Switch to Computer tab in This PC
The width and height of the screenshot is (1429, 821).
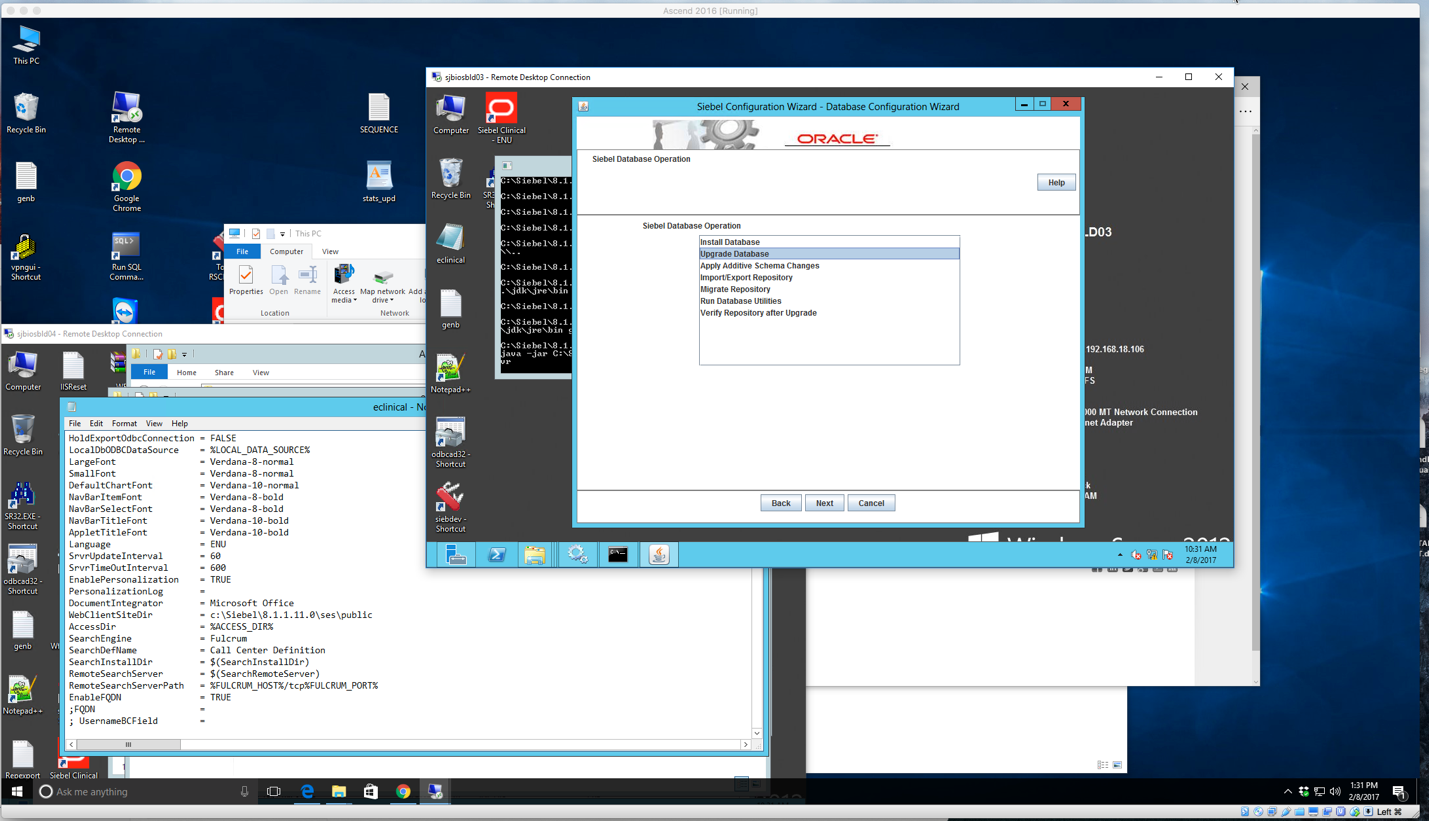pos(286,252)
